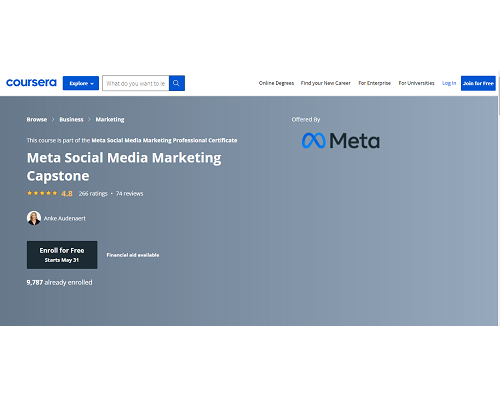
Task: Click the magnifier search button
Action: click(177, 83)
